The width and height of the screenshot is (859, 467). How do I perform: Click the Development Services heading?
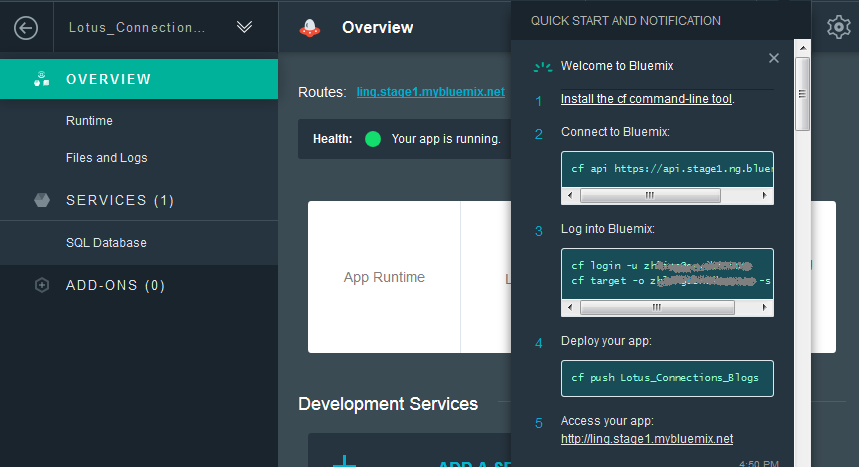pos(388,404)
